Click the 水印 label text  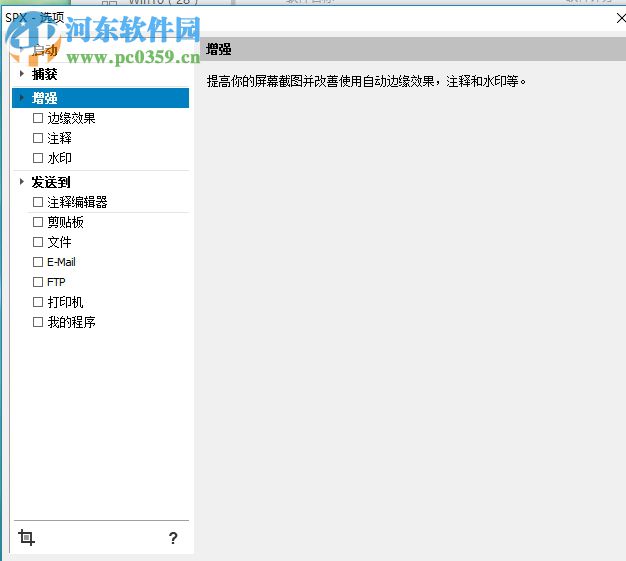(x=59, y=158)
